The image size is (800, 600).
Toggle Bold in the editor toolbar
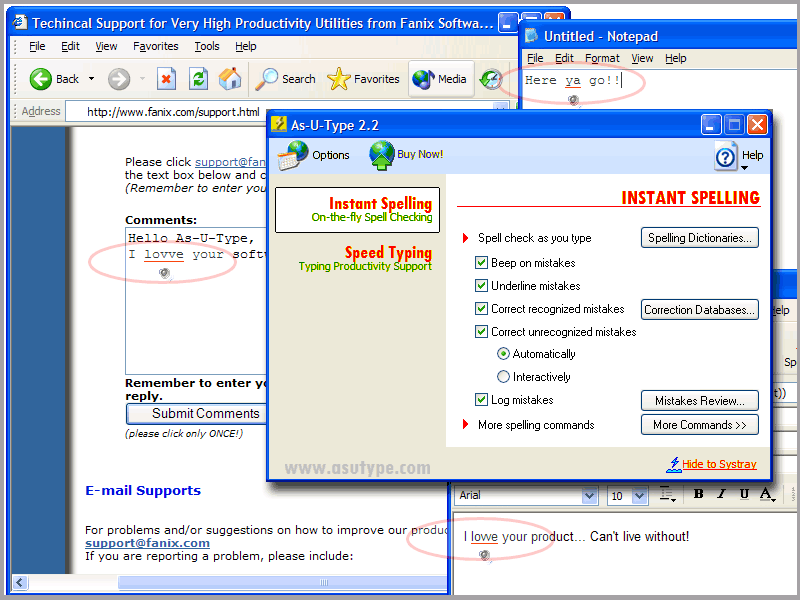pos(698,494)
